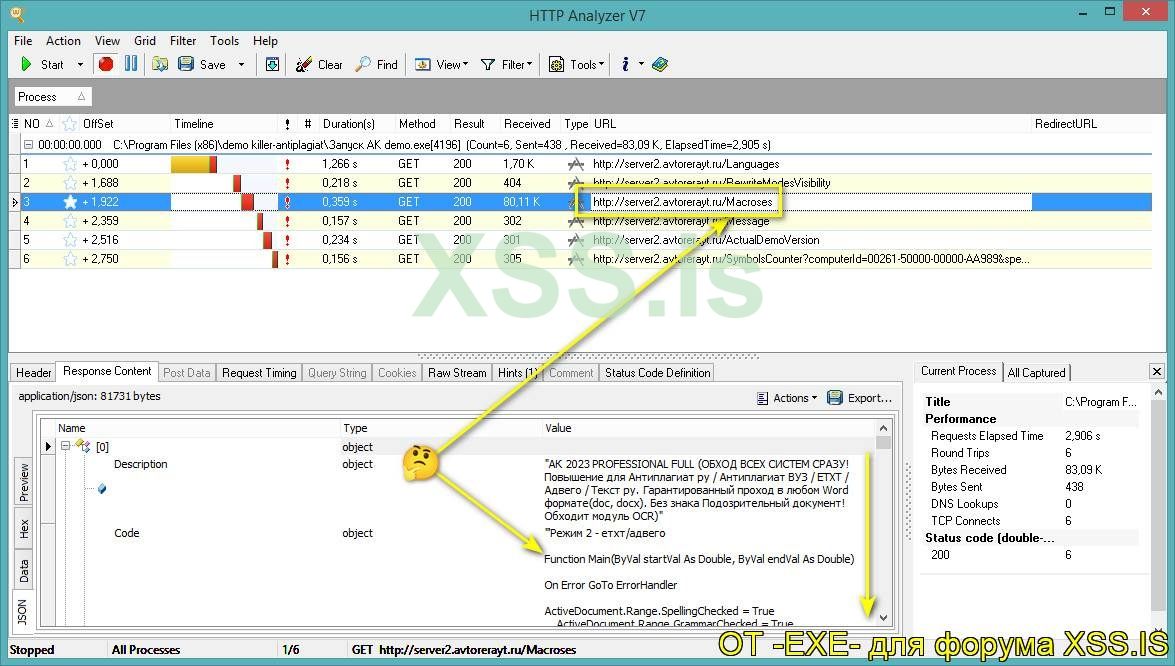Toggle star on row 6 SymbolsCounter request

(x=70, y=259)
